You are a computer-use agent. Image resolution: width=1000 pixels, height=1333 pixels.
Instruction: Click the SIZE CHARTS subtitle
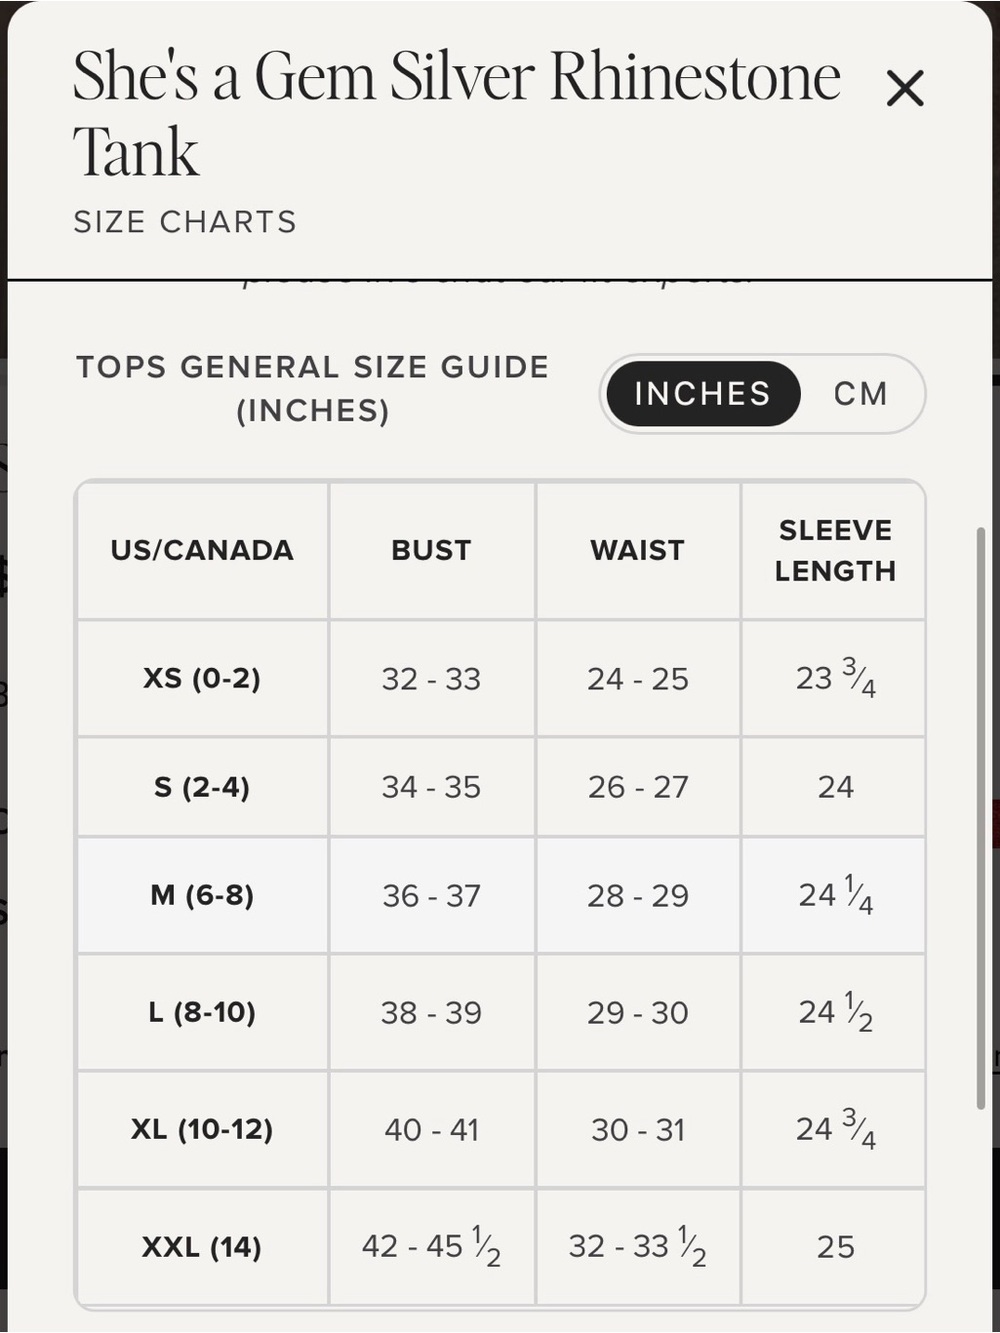coord(185,221)
